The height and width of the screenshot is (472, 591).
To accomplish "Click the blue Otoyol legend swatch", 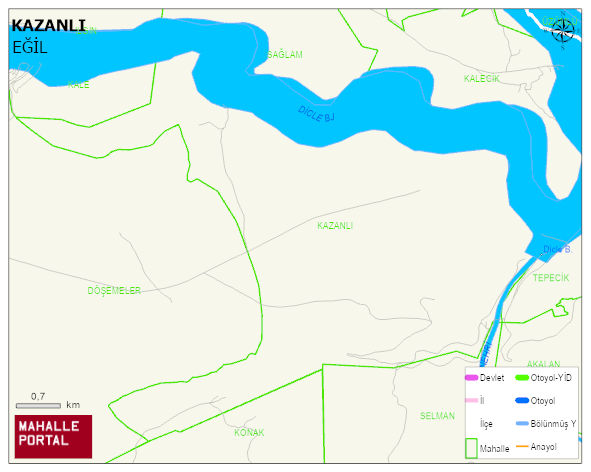I will [522, 400].
